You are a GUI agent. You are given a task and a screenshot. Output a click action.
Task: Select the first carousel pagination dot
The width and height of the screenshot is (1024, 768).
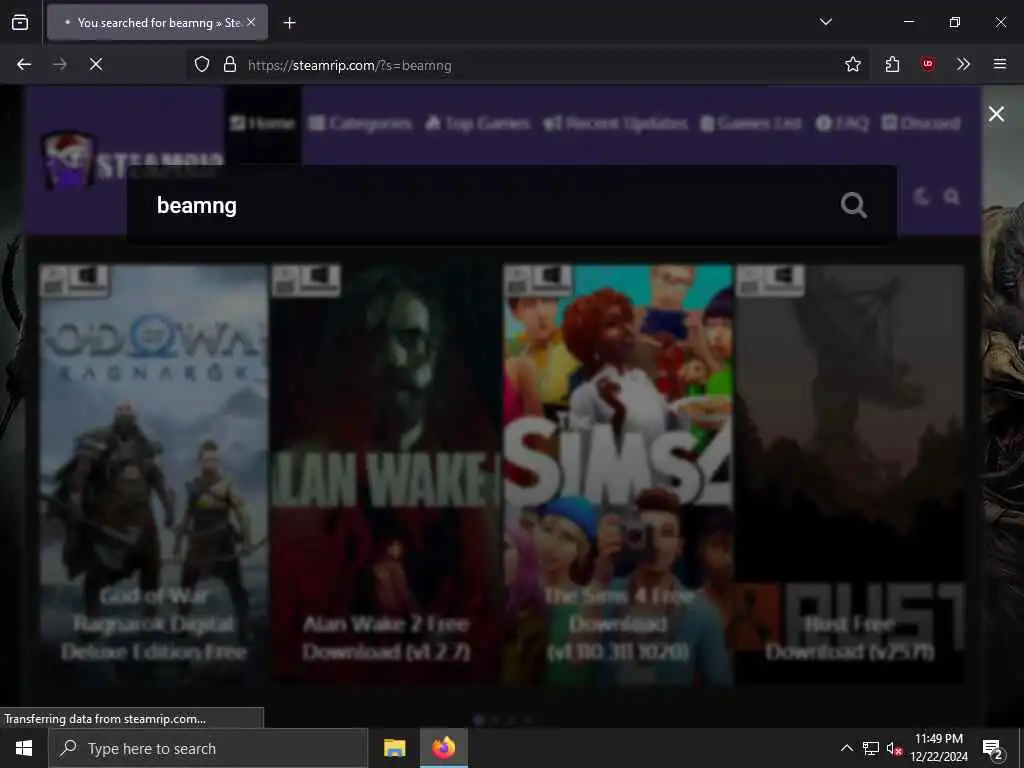pos(479,720)
